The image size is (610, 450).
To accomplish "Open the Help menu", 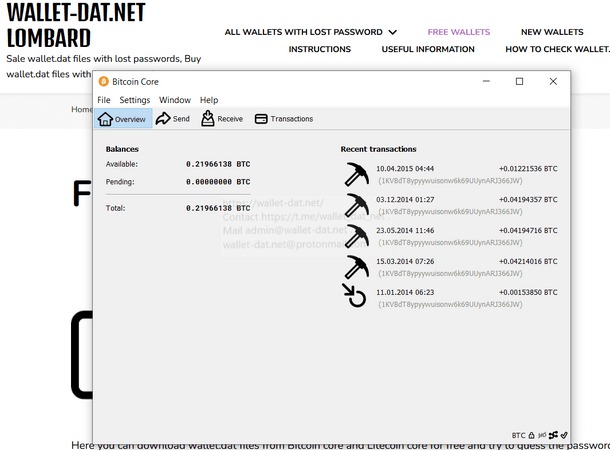I will pos(209,100).
